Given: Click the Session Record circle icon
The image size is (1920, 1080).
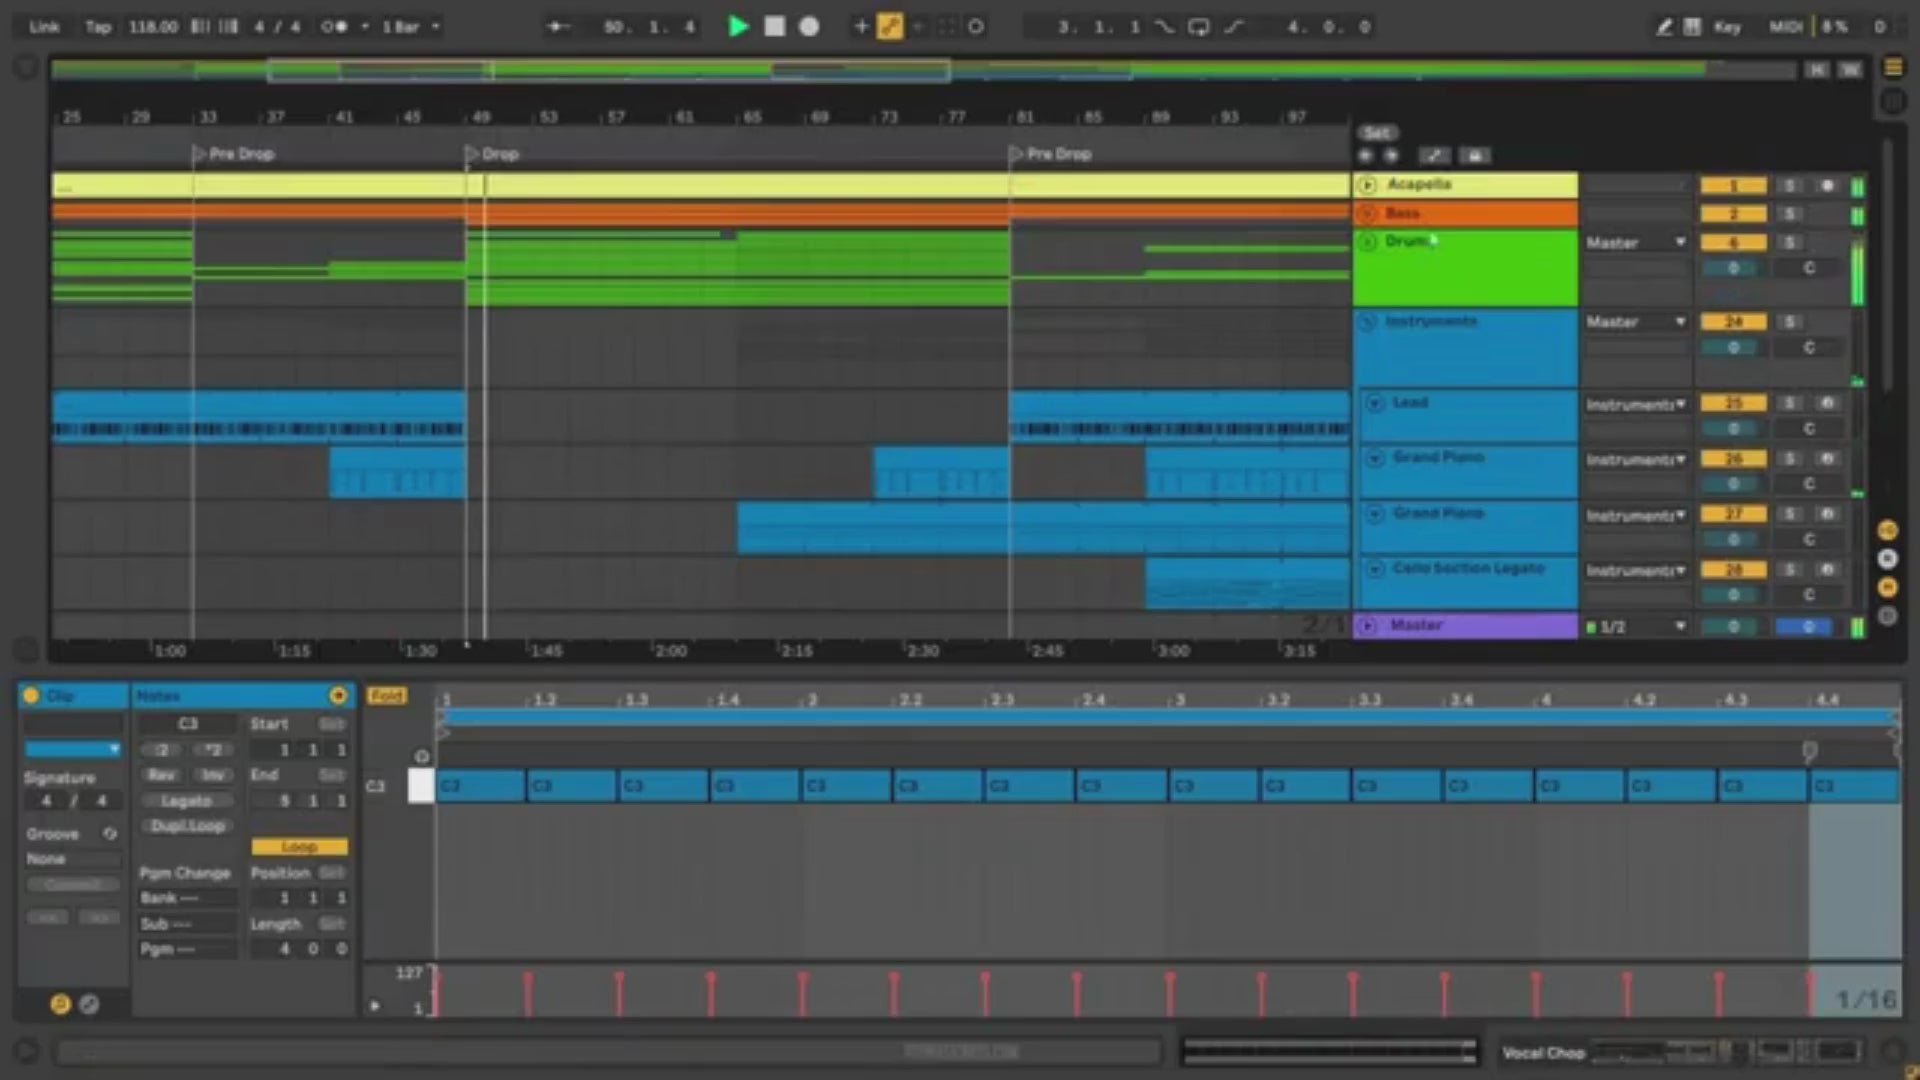Looking at the screenshot, I should click(x=975, y=27).
